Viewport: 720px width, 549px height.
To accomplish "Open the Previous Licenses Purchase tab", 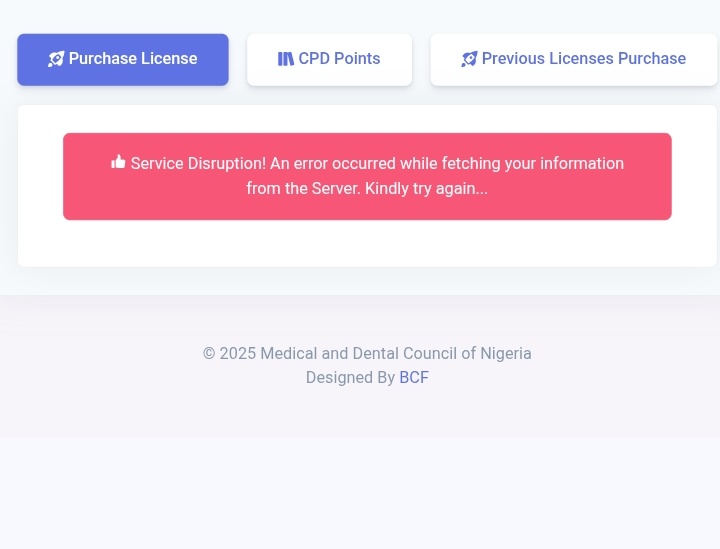I will tap(574, 60).
